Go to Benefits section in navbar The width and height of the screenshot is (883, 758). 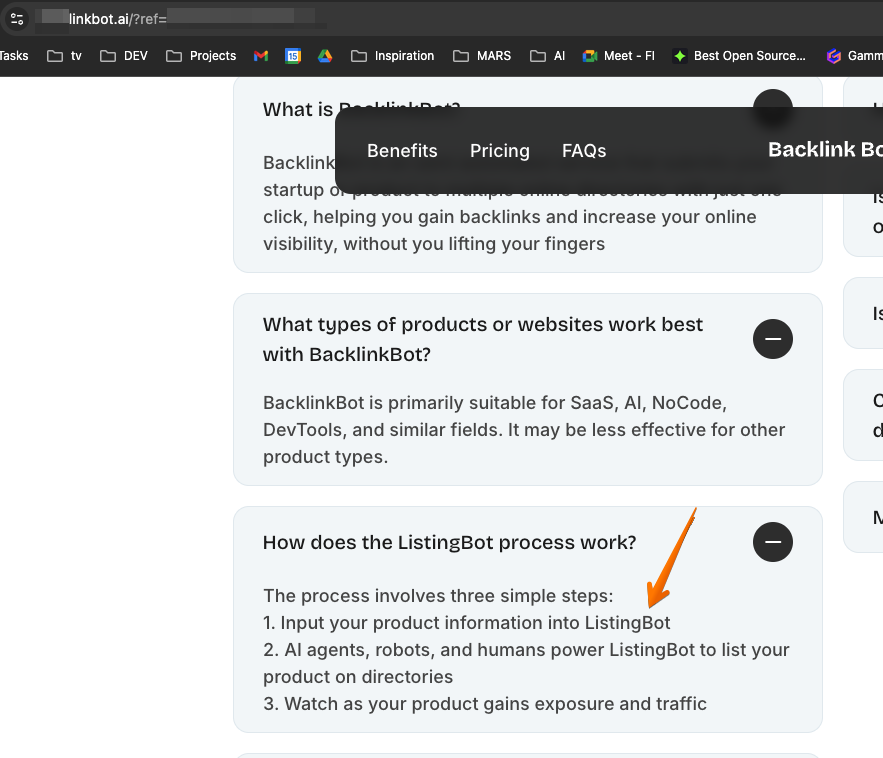[402, 151]
